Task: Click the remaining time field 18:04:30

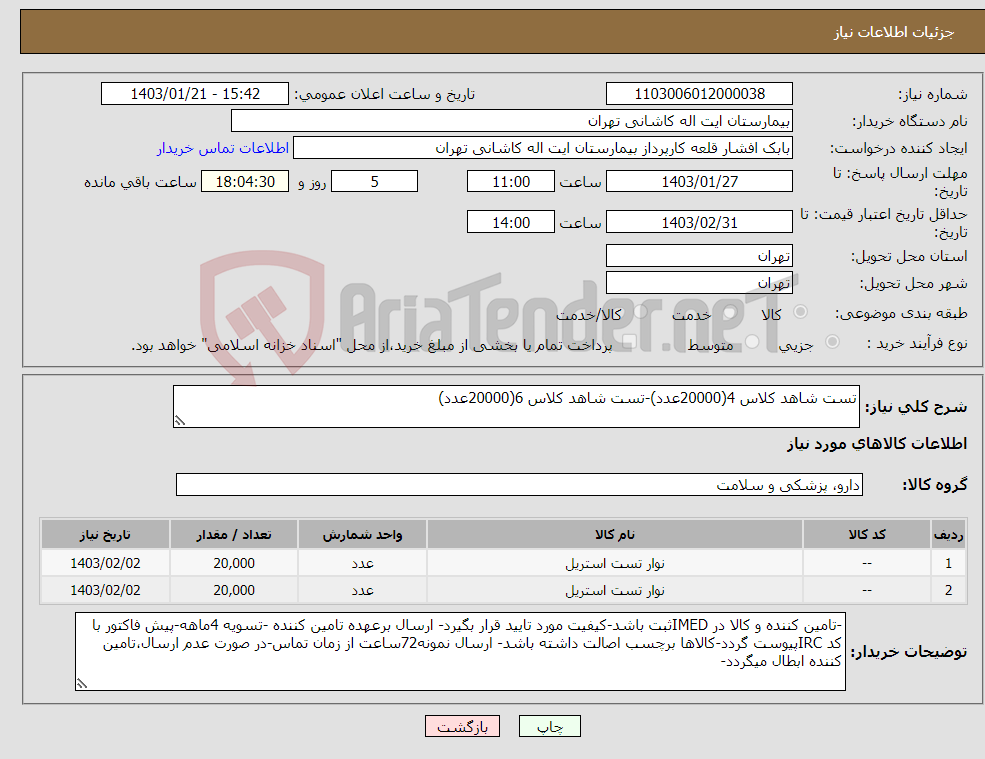Action: point(245,182)
